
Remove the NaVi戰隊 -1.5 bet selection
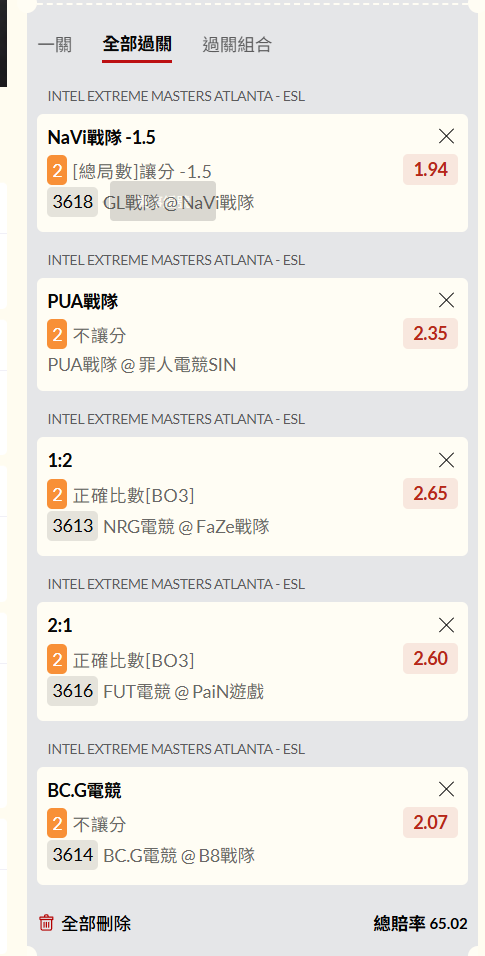[x=447, y=137]
